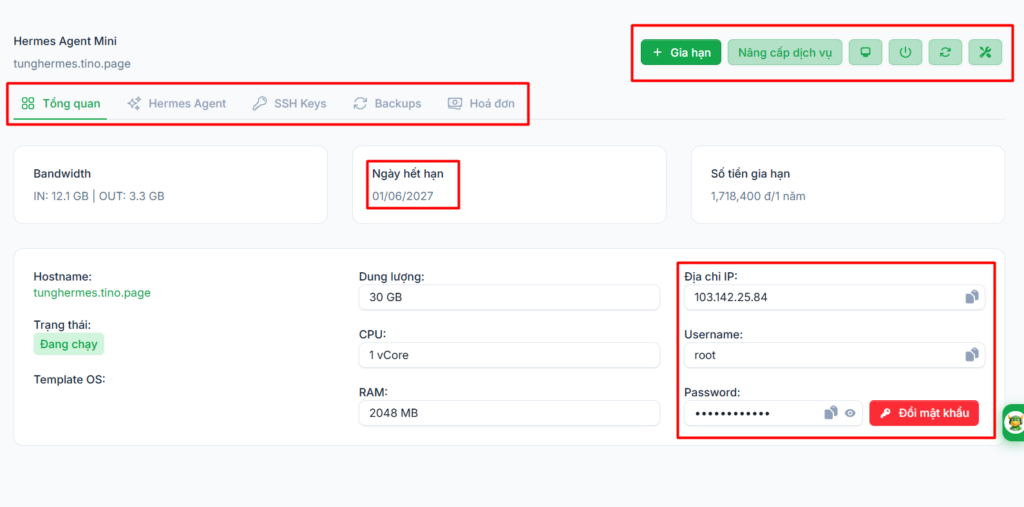Click the reboot refresh arrows icon button
The image size is (1024, 507).
click(x=945, y=52)
